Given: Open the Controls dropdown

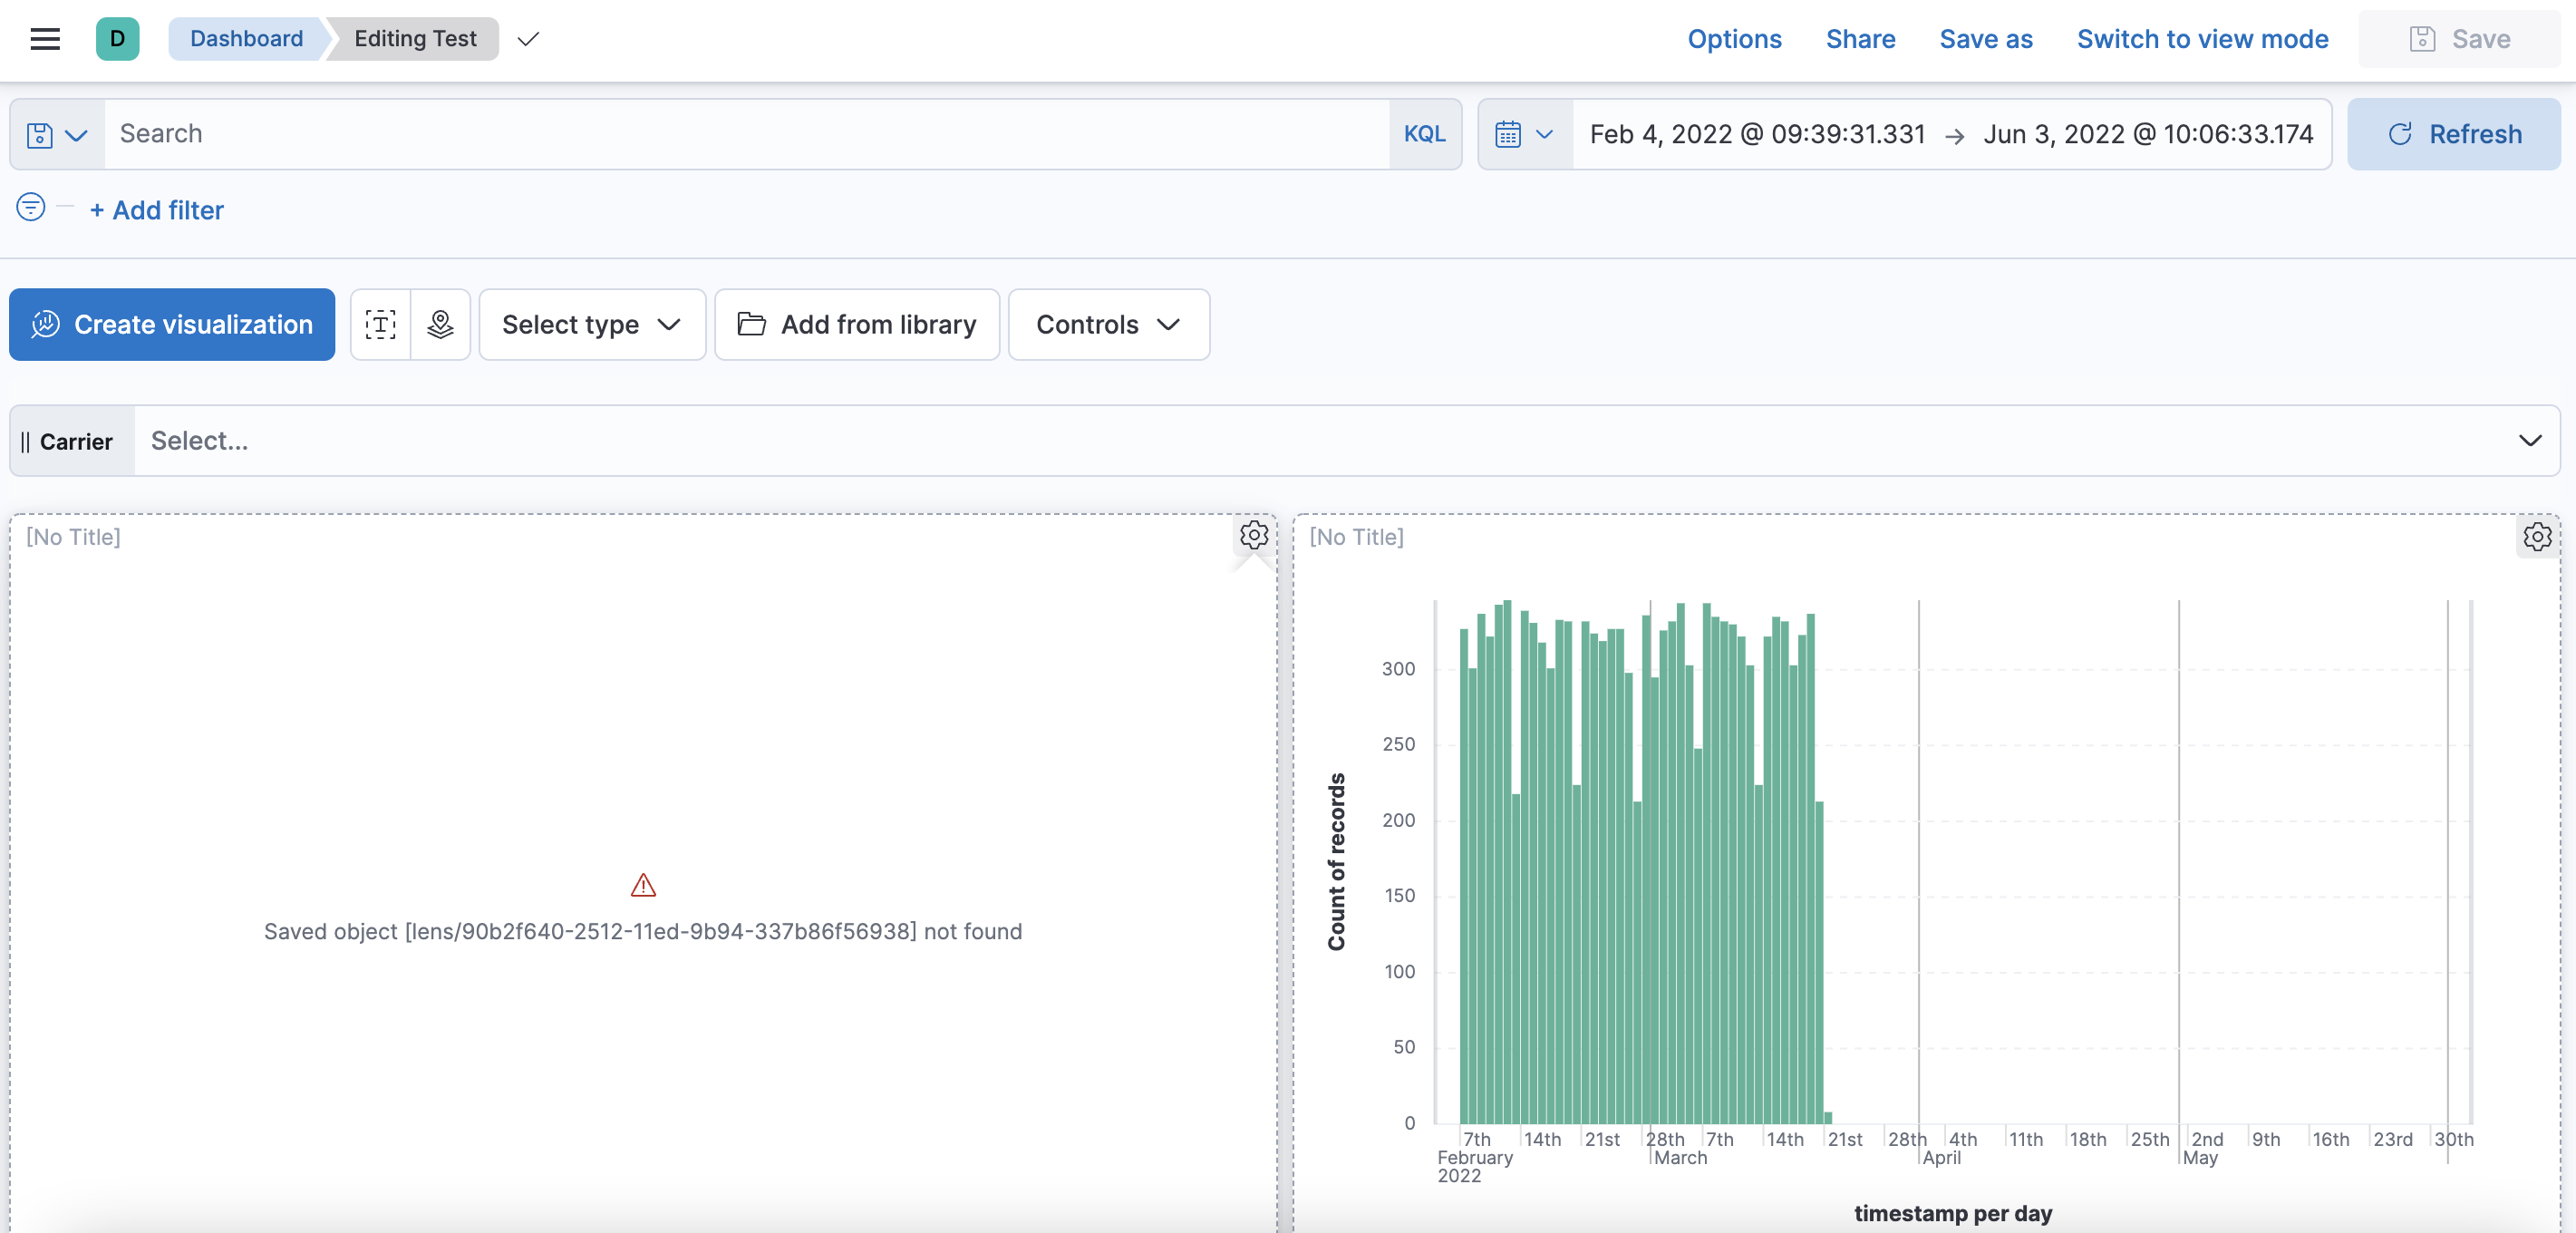Looking at the screenshot, I should (1108, 324).
